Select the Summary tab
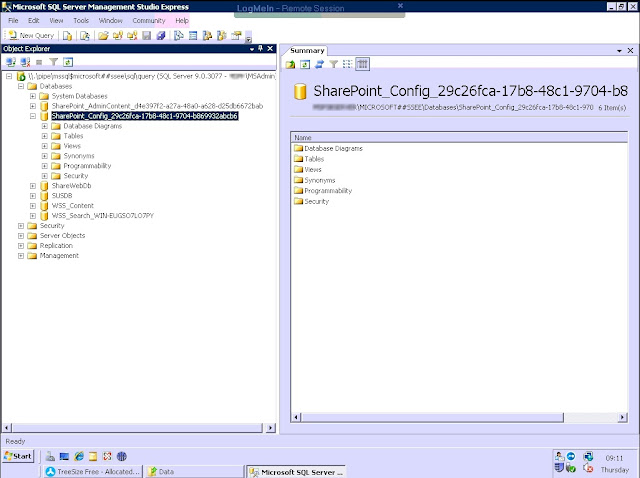 (x=307, y=51)
